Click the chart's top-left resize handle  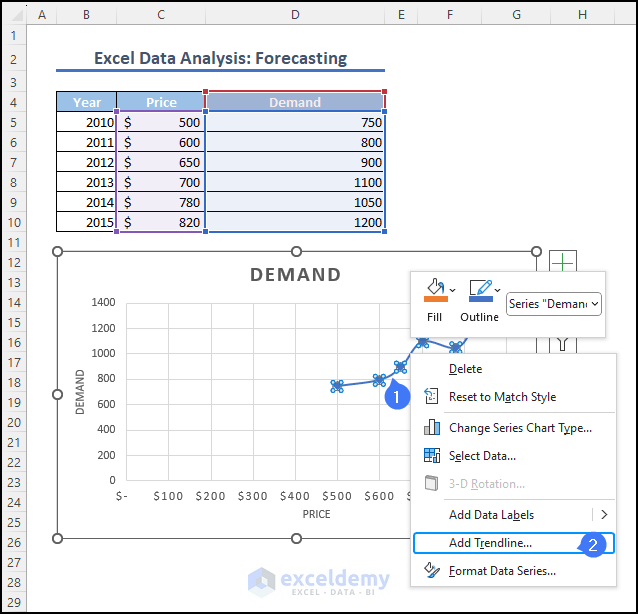[x=57, y=251]
